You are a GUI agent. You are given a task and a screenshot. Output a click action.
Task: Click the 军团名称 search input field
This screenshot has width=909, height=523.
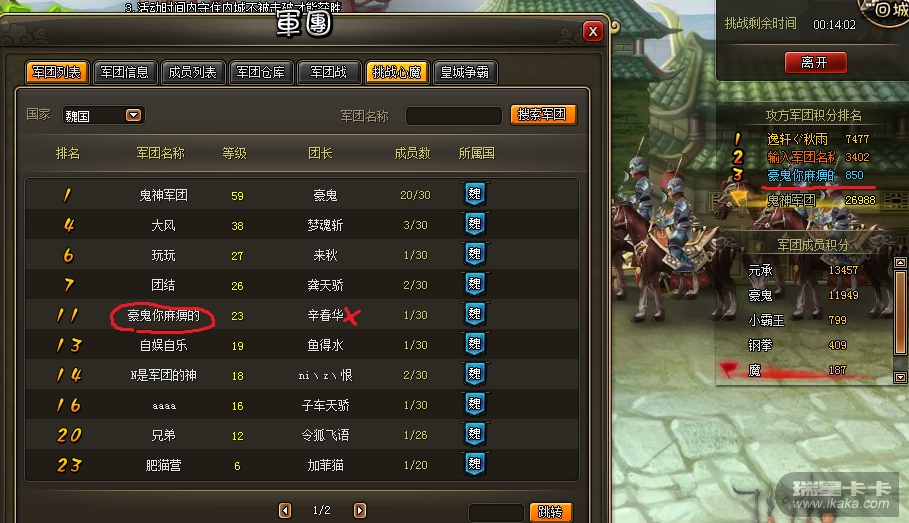pos(453,115)
